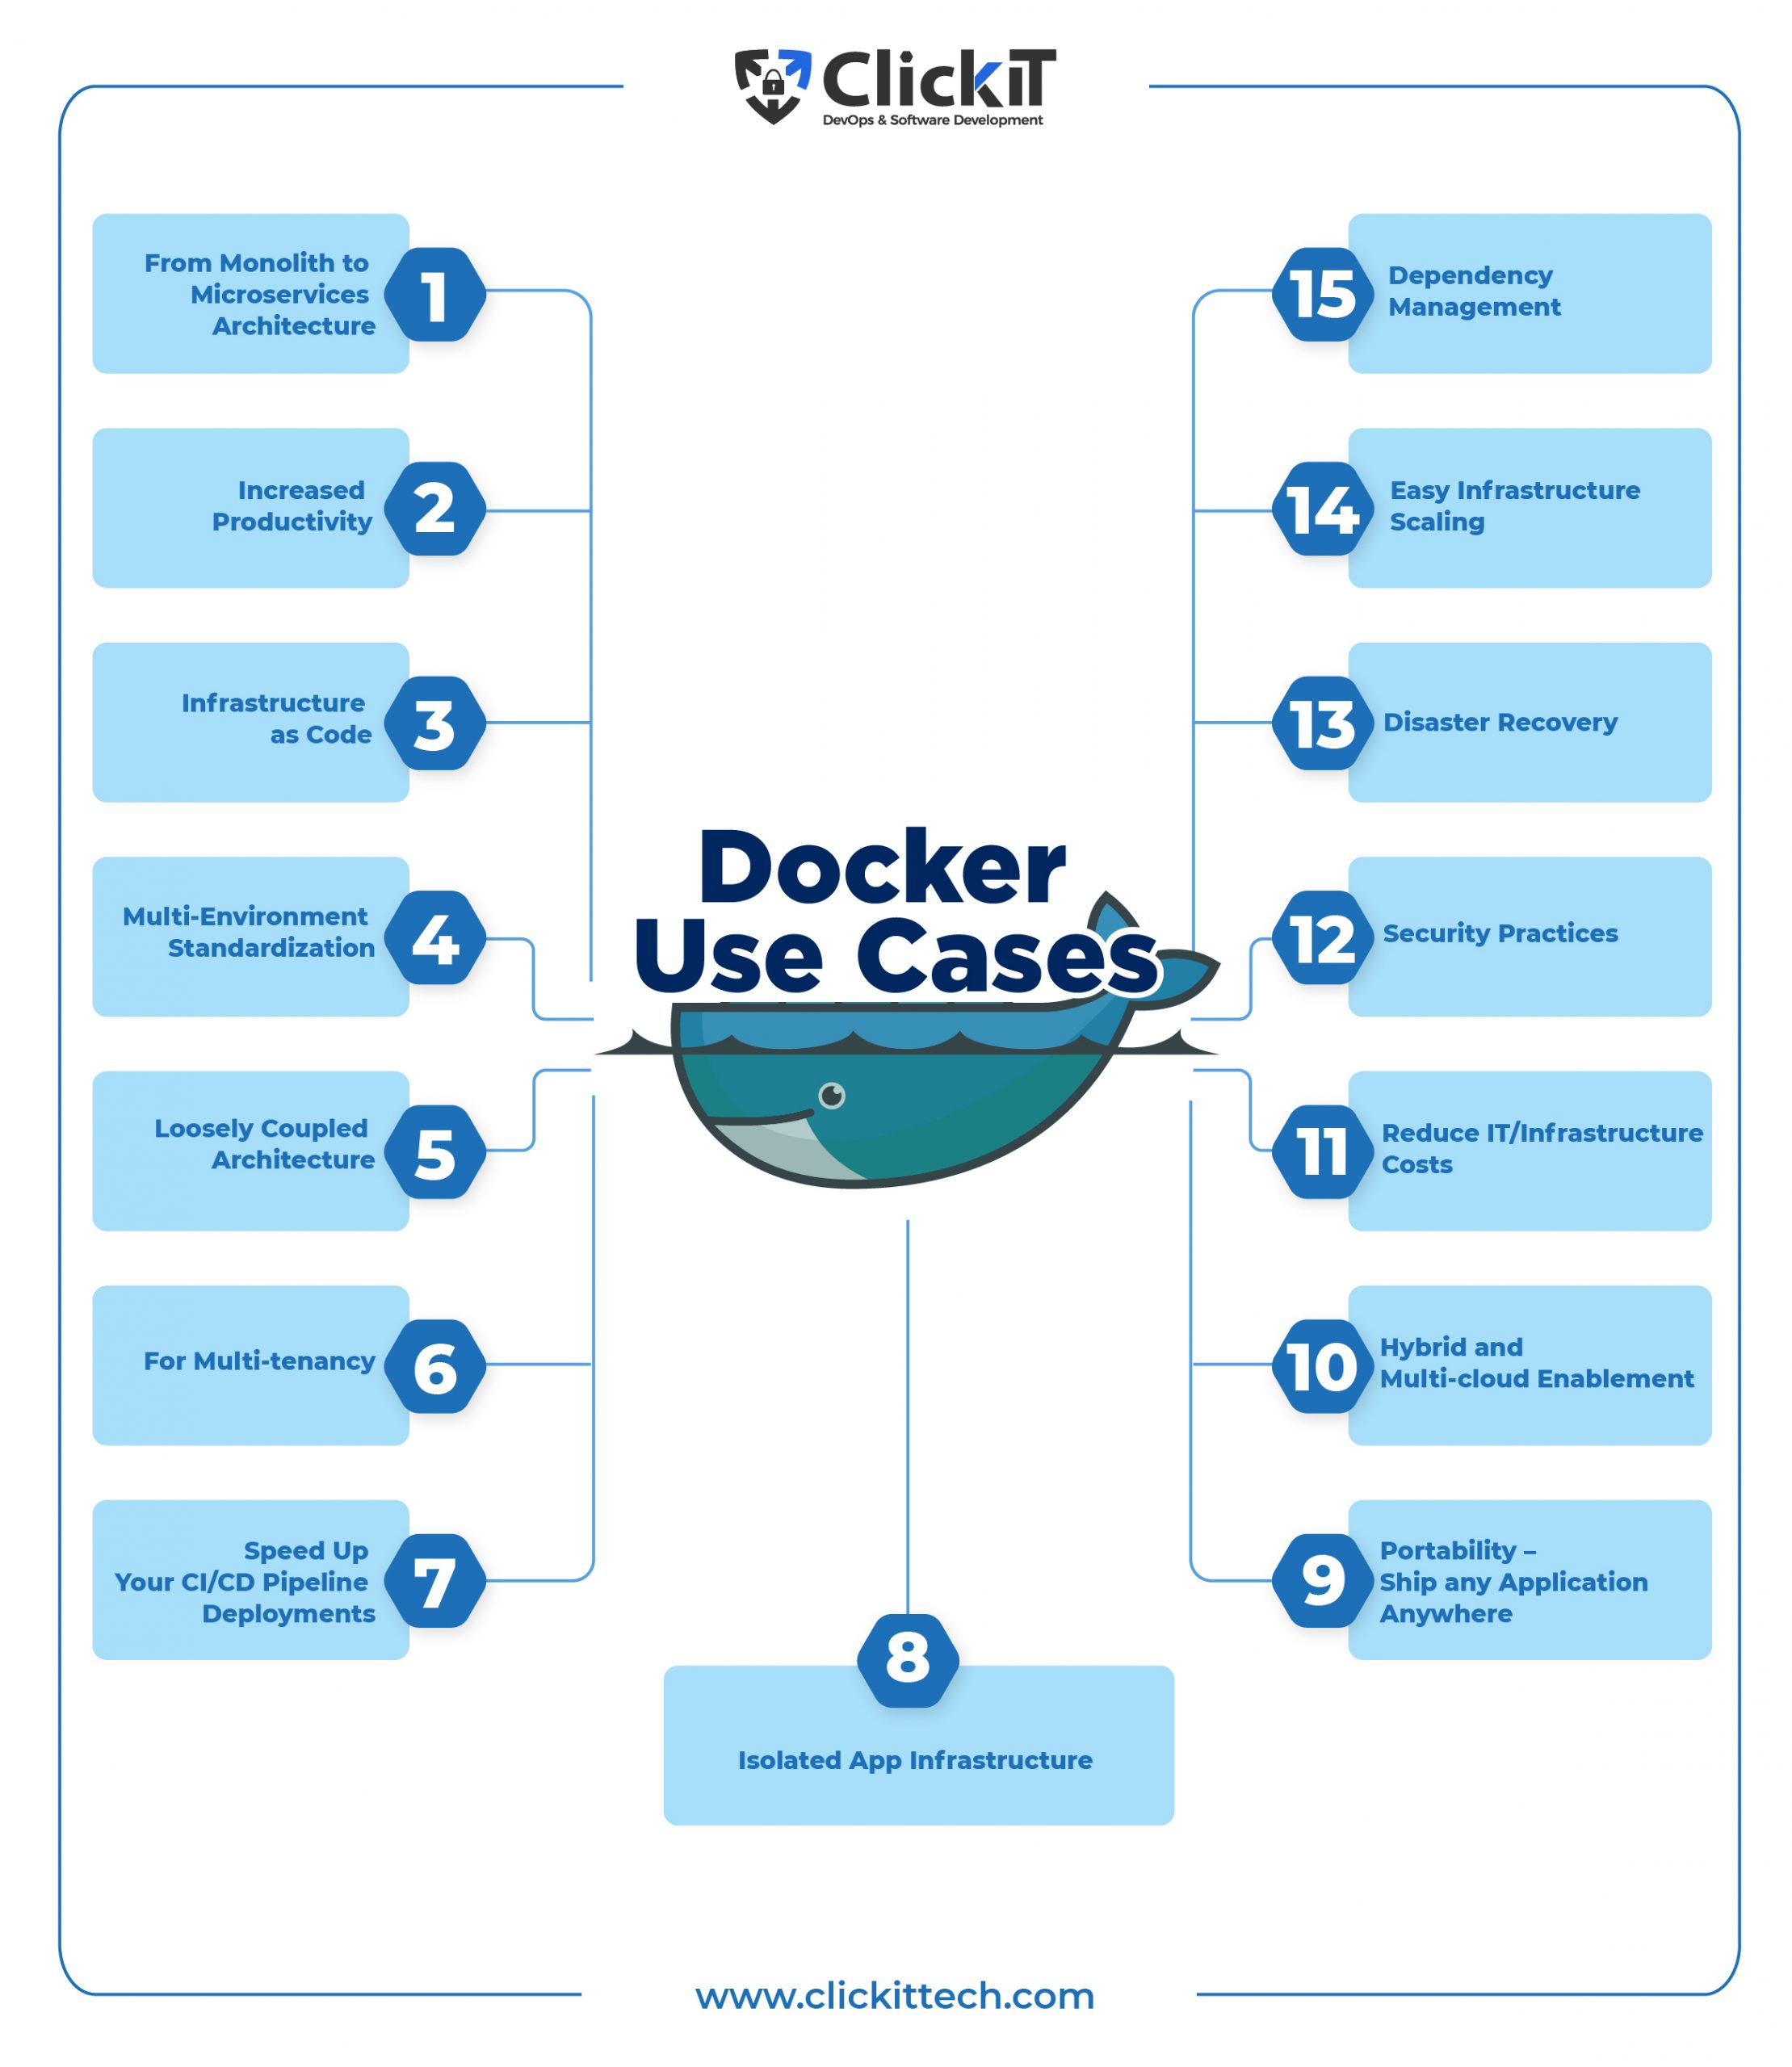Open www.clickittech.com website link
The height and width of the screenshot is (2067, 1792).
click(x=895, y=2010)
